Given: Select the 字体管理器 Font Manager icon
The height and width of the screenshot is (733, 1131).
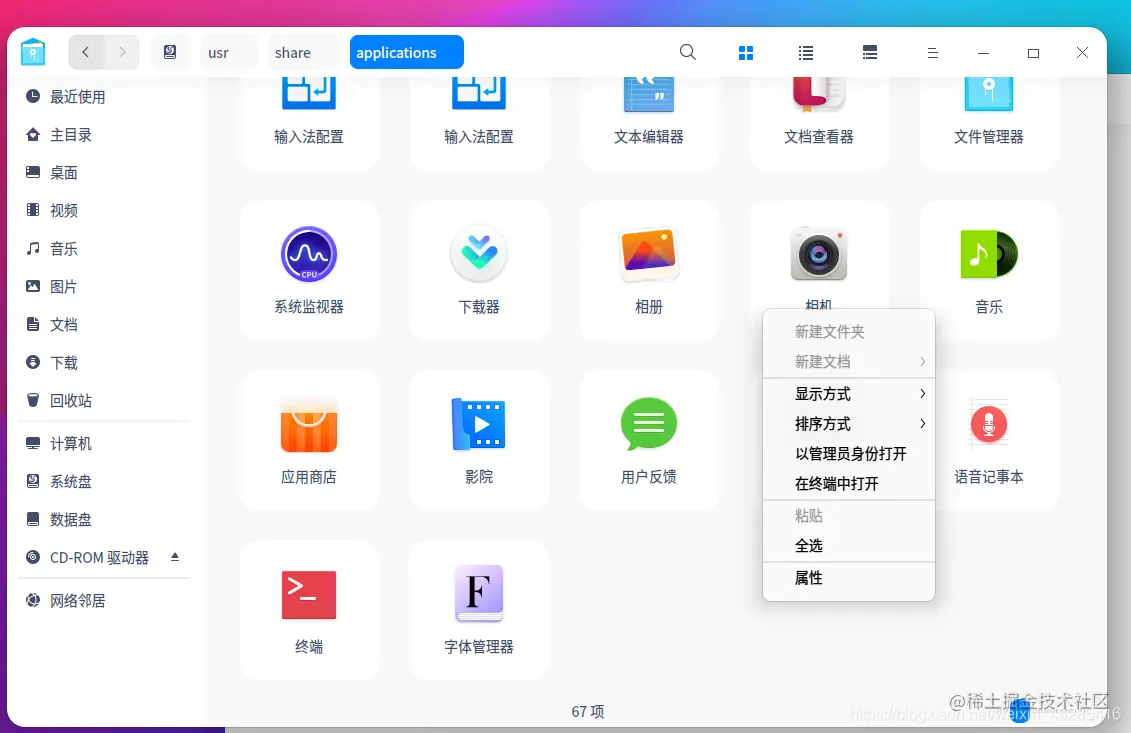Looking at the screenshot, I should pyautogui.click(x=479, y=594).
